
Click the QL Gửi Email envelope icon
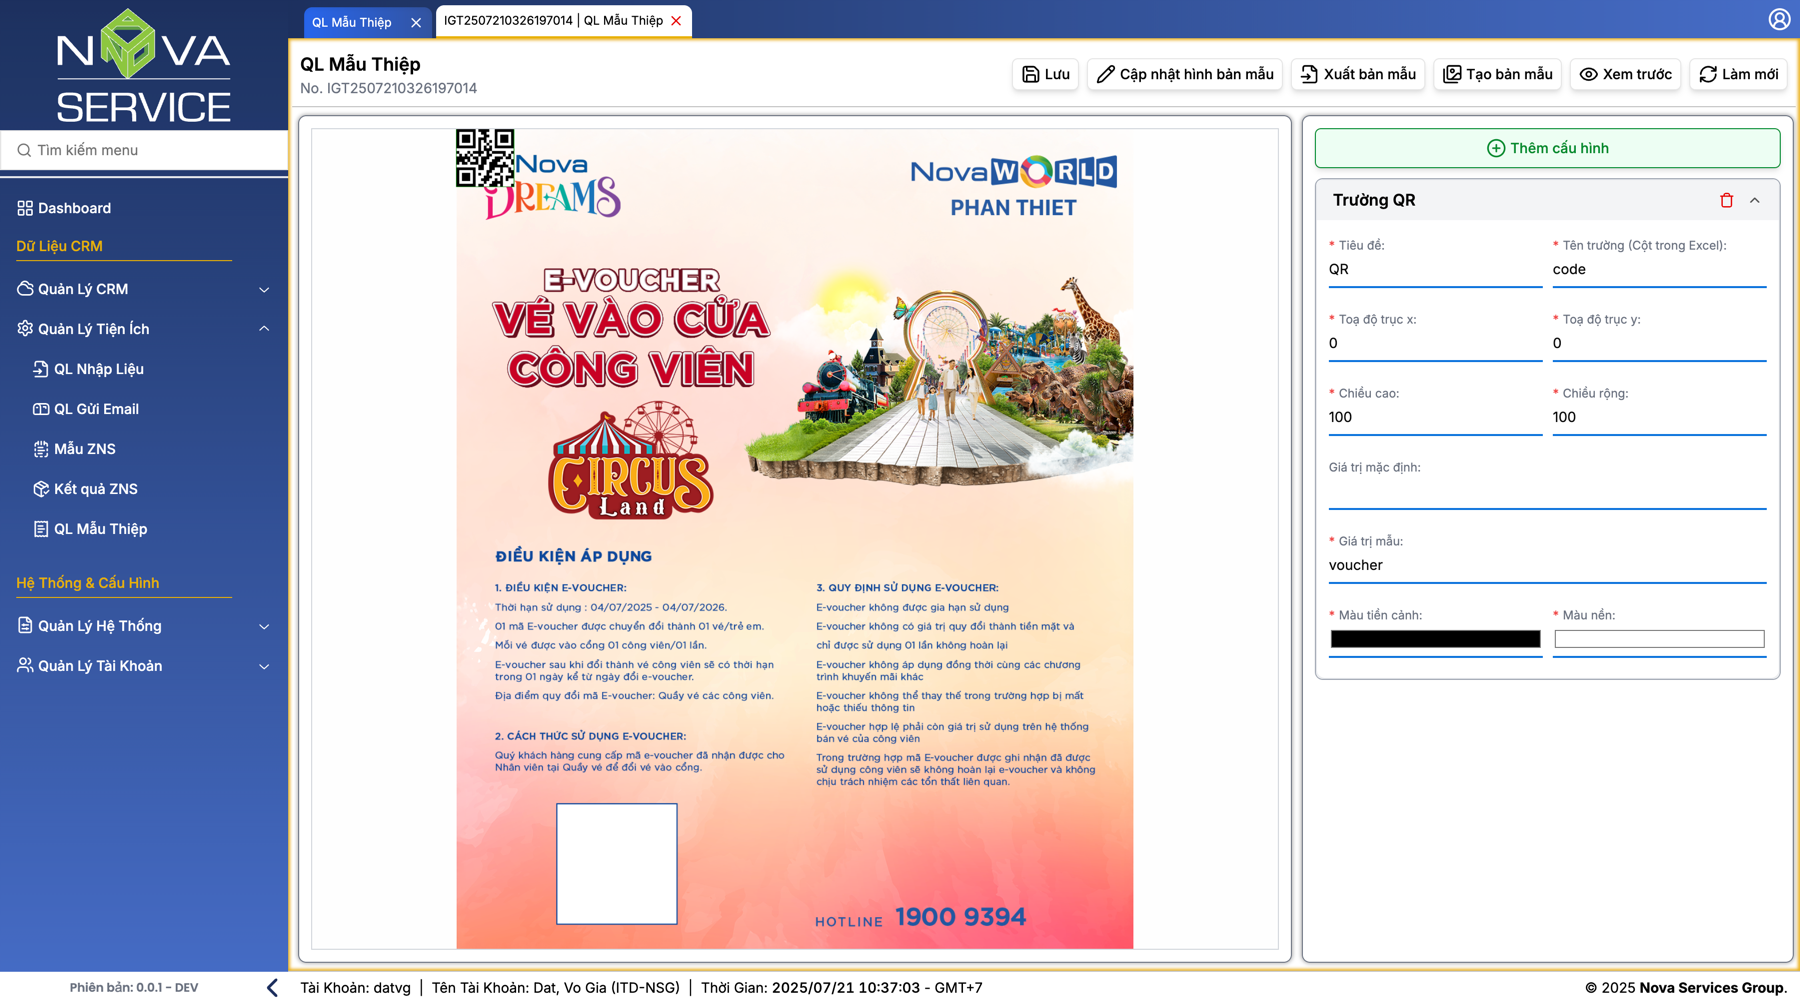[41, 409]
